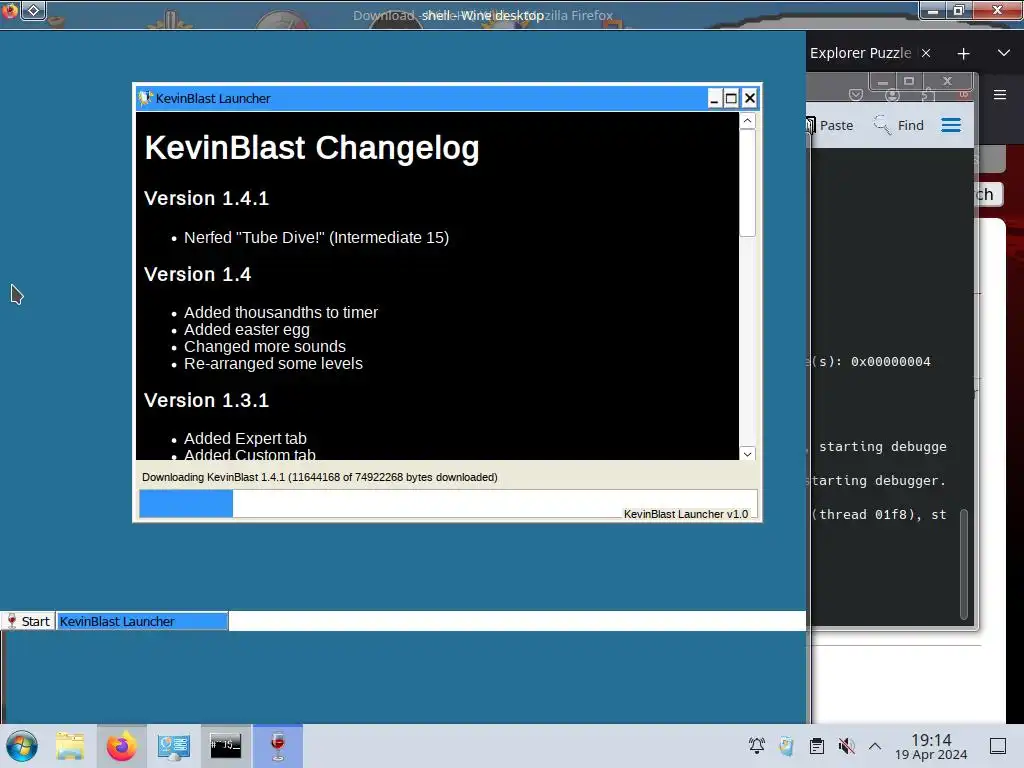Open the file manager from taskbar
The width and height of the screenshot is (1024, 768).
pyautogui.click(x=70, y=746)
